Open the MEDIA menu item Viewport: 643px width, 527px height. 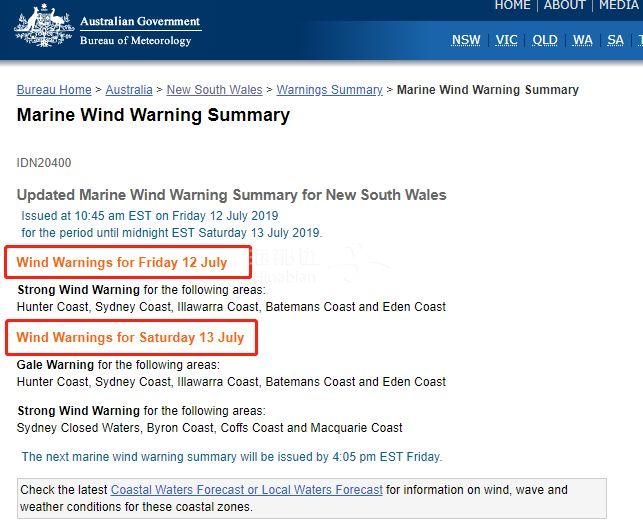[620, 5]
